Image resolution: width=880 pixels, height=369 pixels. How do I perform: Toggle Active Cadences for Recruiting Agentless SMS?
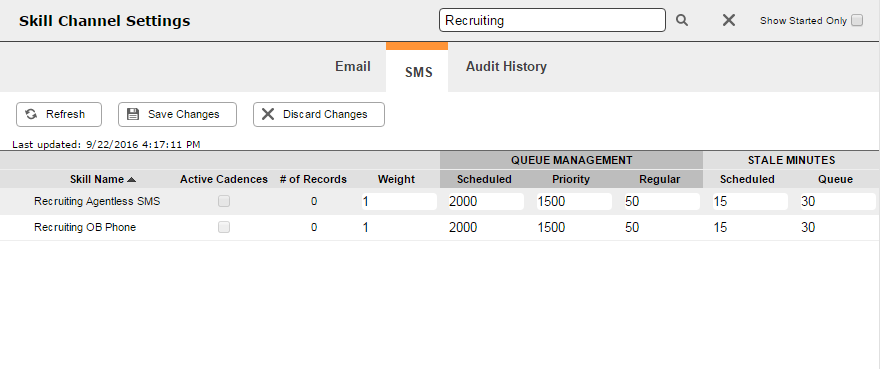click(x=224, y=201)
